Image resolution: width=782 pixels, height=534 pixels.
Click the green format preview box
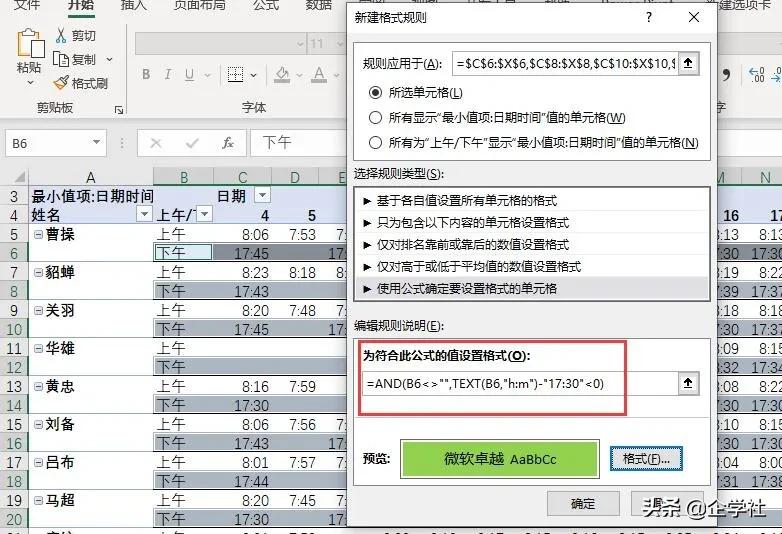(500, 459)
